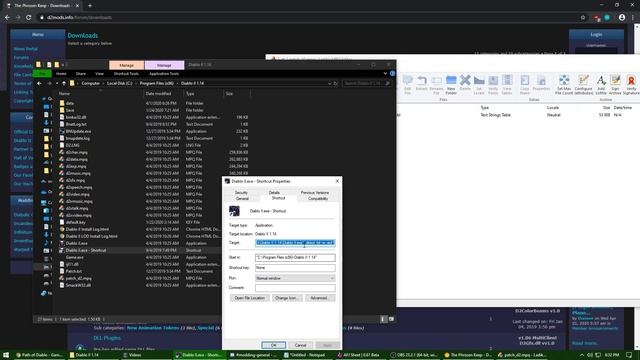Image resolution: width=640 pixels, height=360 pixels.
Task: Click the Extract icon in MPQ editor ribbon
Action: 422,82
